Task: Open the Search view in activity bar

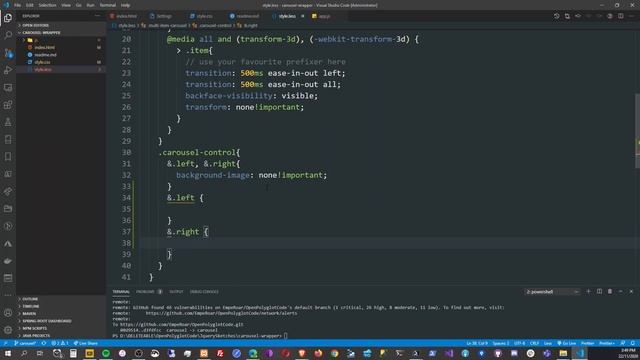Action: click(x=8, y=35)
